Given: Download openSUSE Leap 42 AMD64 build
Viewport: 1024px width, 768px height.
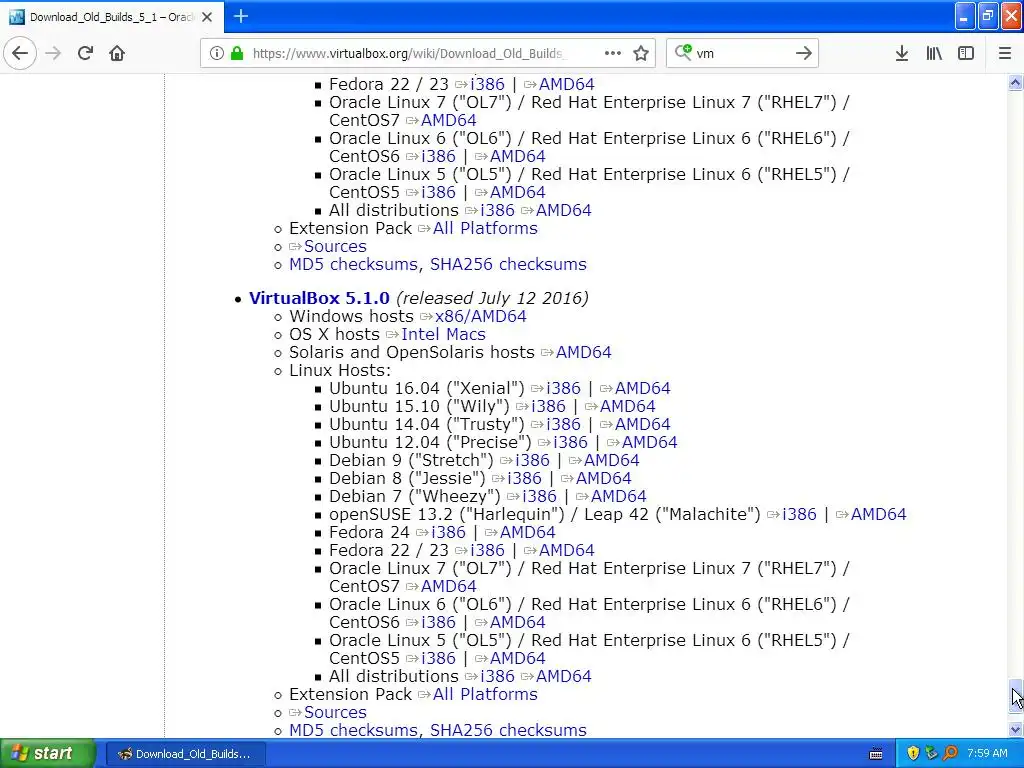Looking at the screenshot, I should [878, 515].
